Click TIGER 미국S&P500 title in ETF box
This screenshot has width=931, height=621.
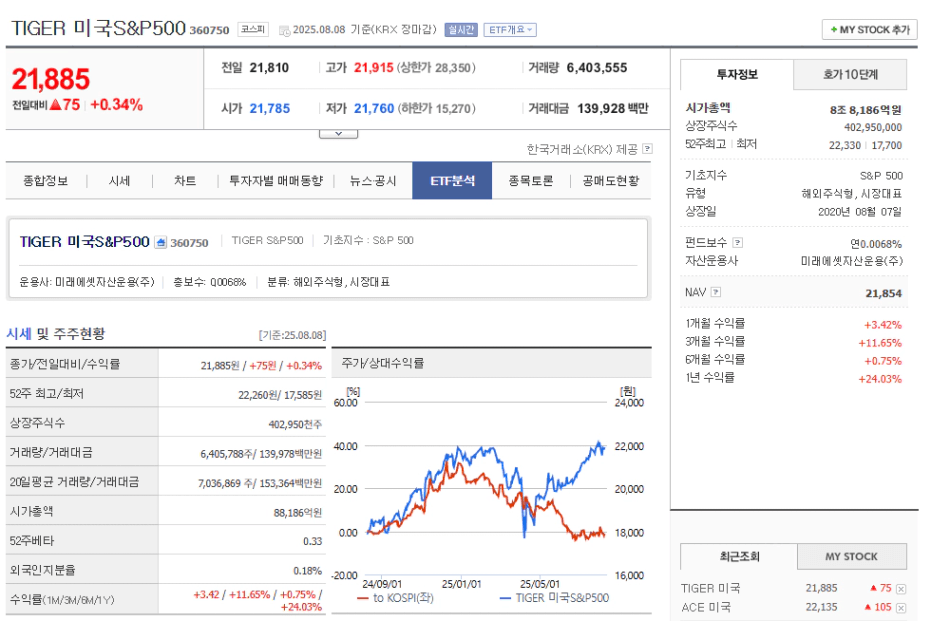84,242
